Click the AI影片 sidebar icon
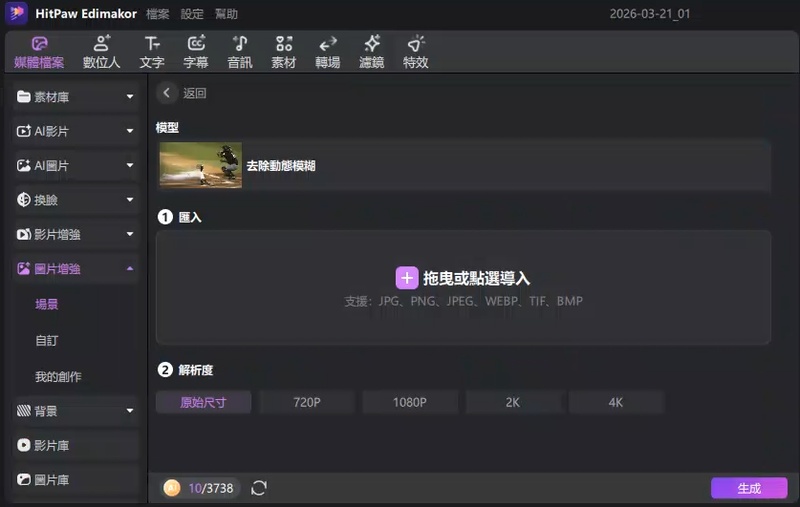The width and height of the screenshot is (800, 507). click(23, 131)
